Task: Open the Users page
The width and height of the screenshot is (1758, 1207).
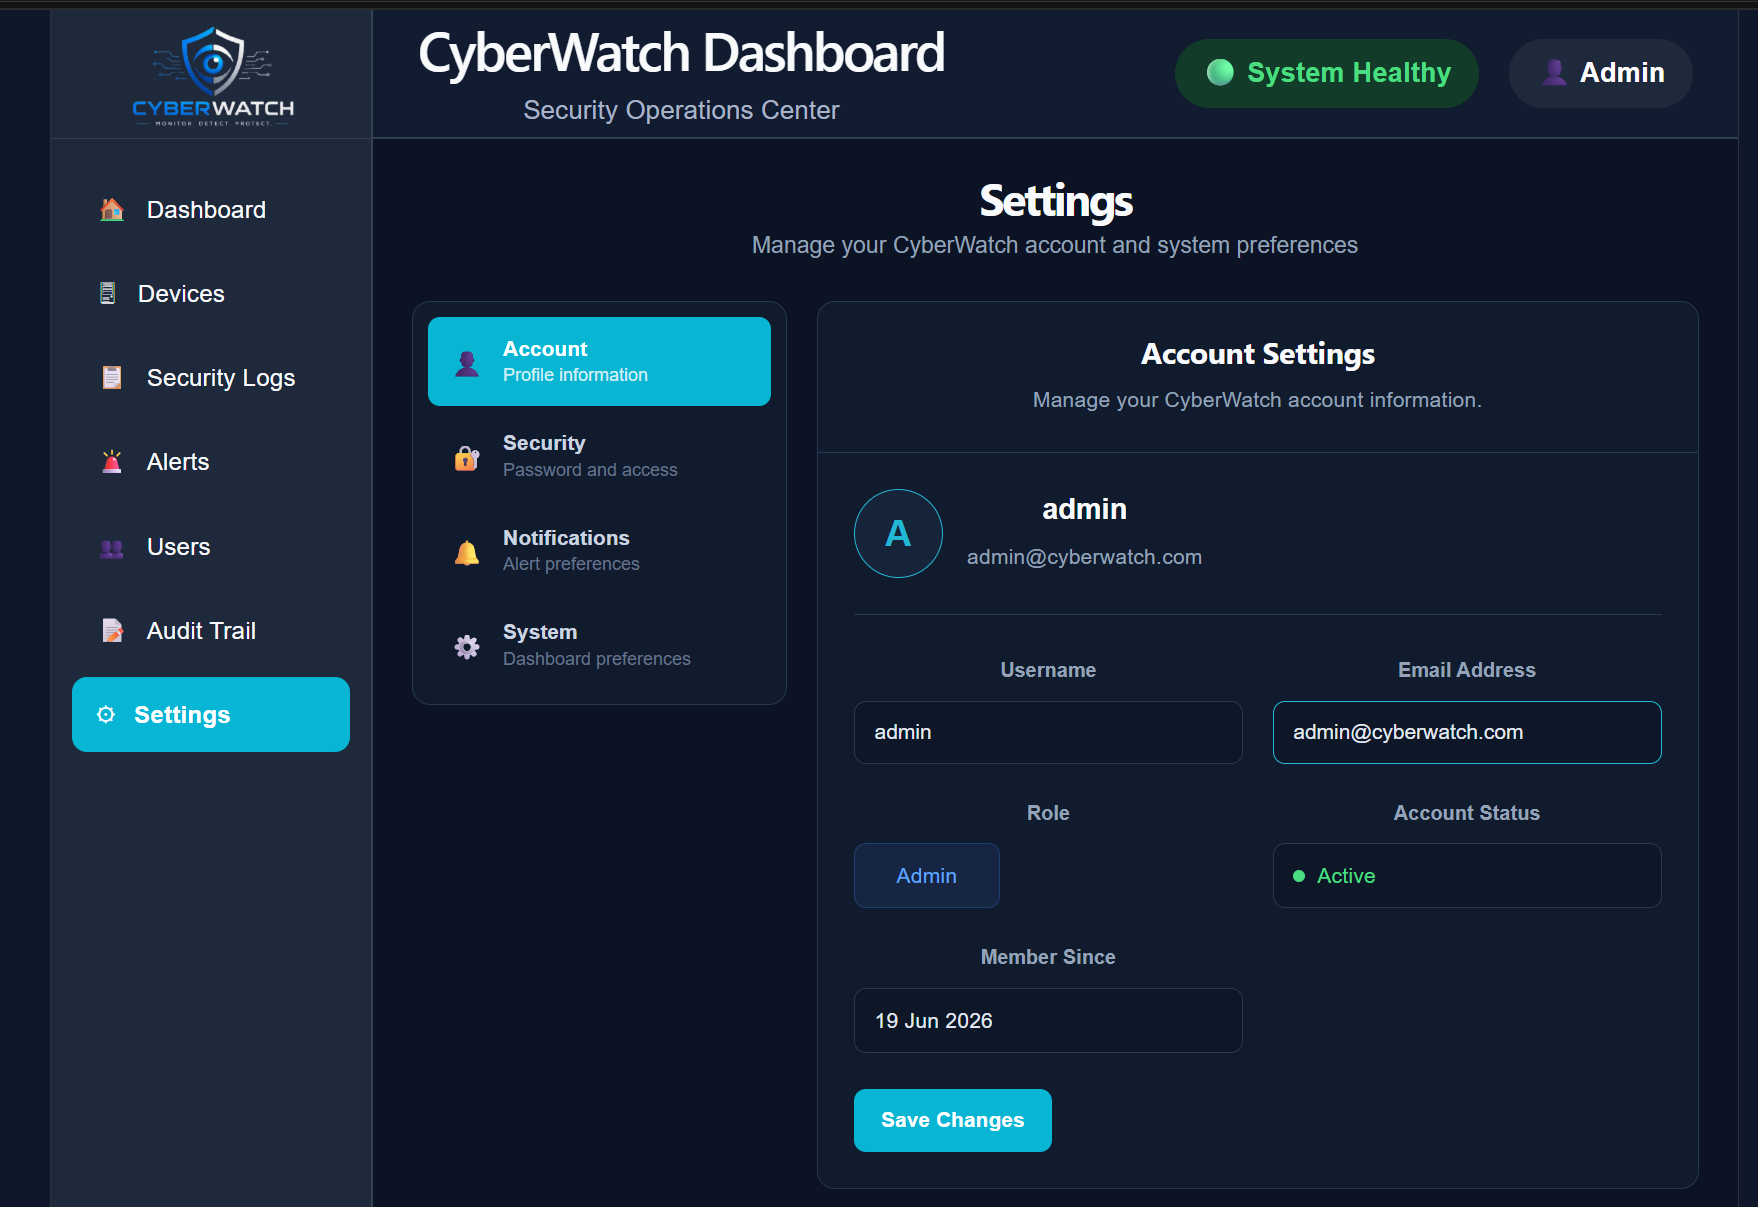Action: coord(211,547)
